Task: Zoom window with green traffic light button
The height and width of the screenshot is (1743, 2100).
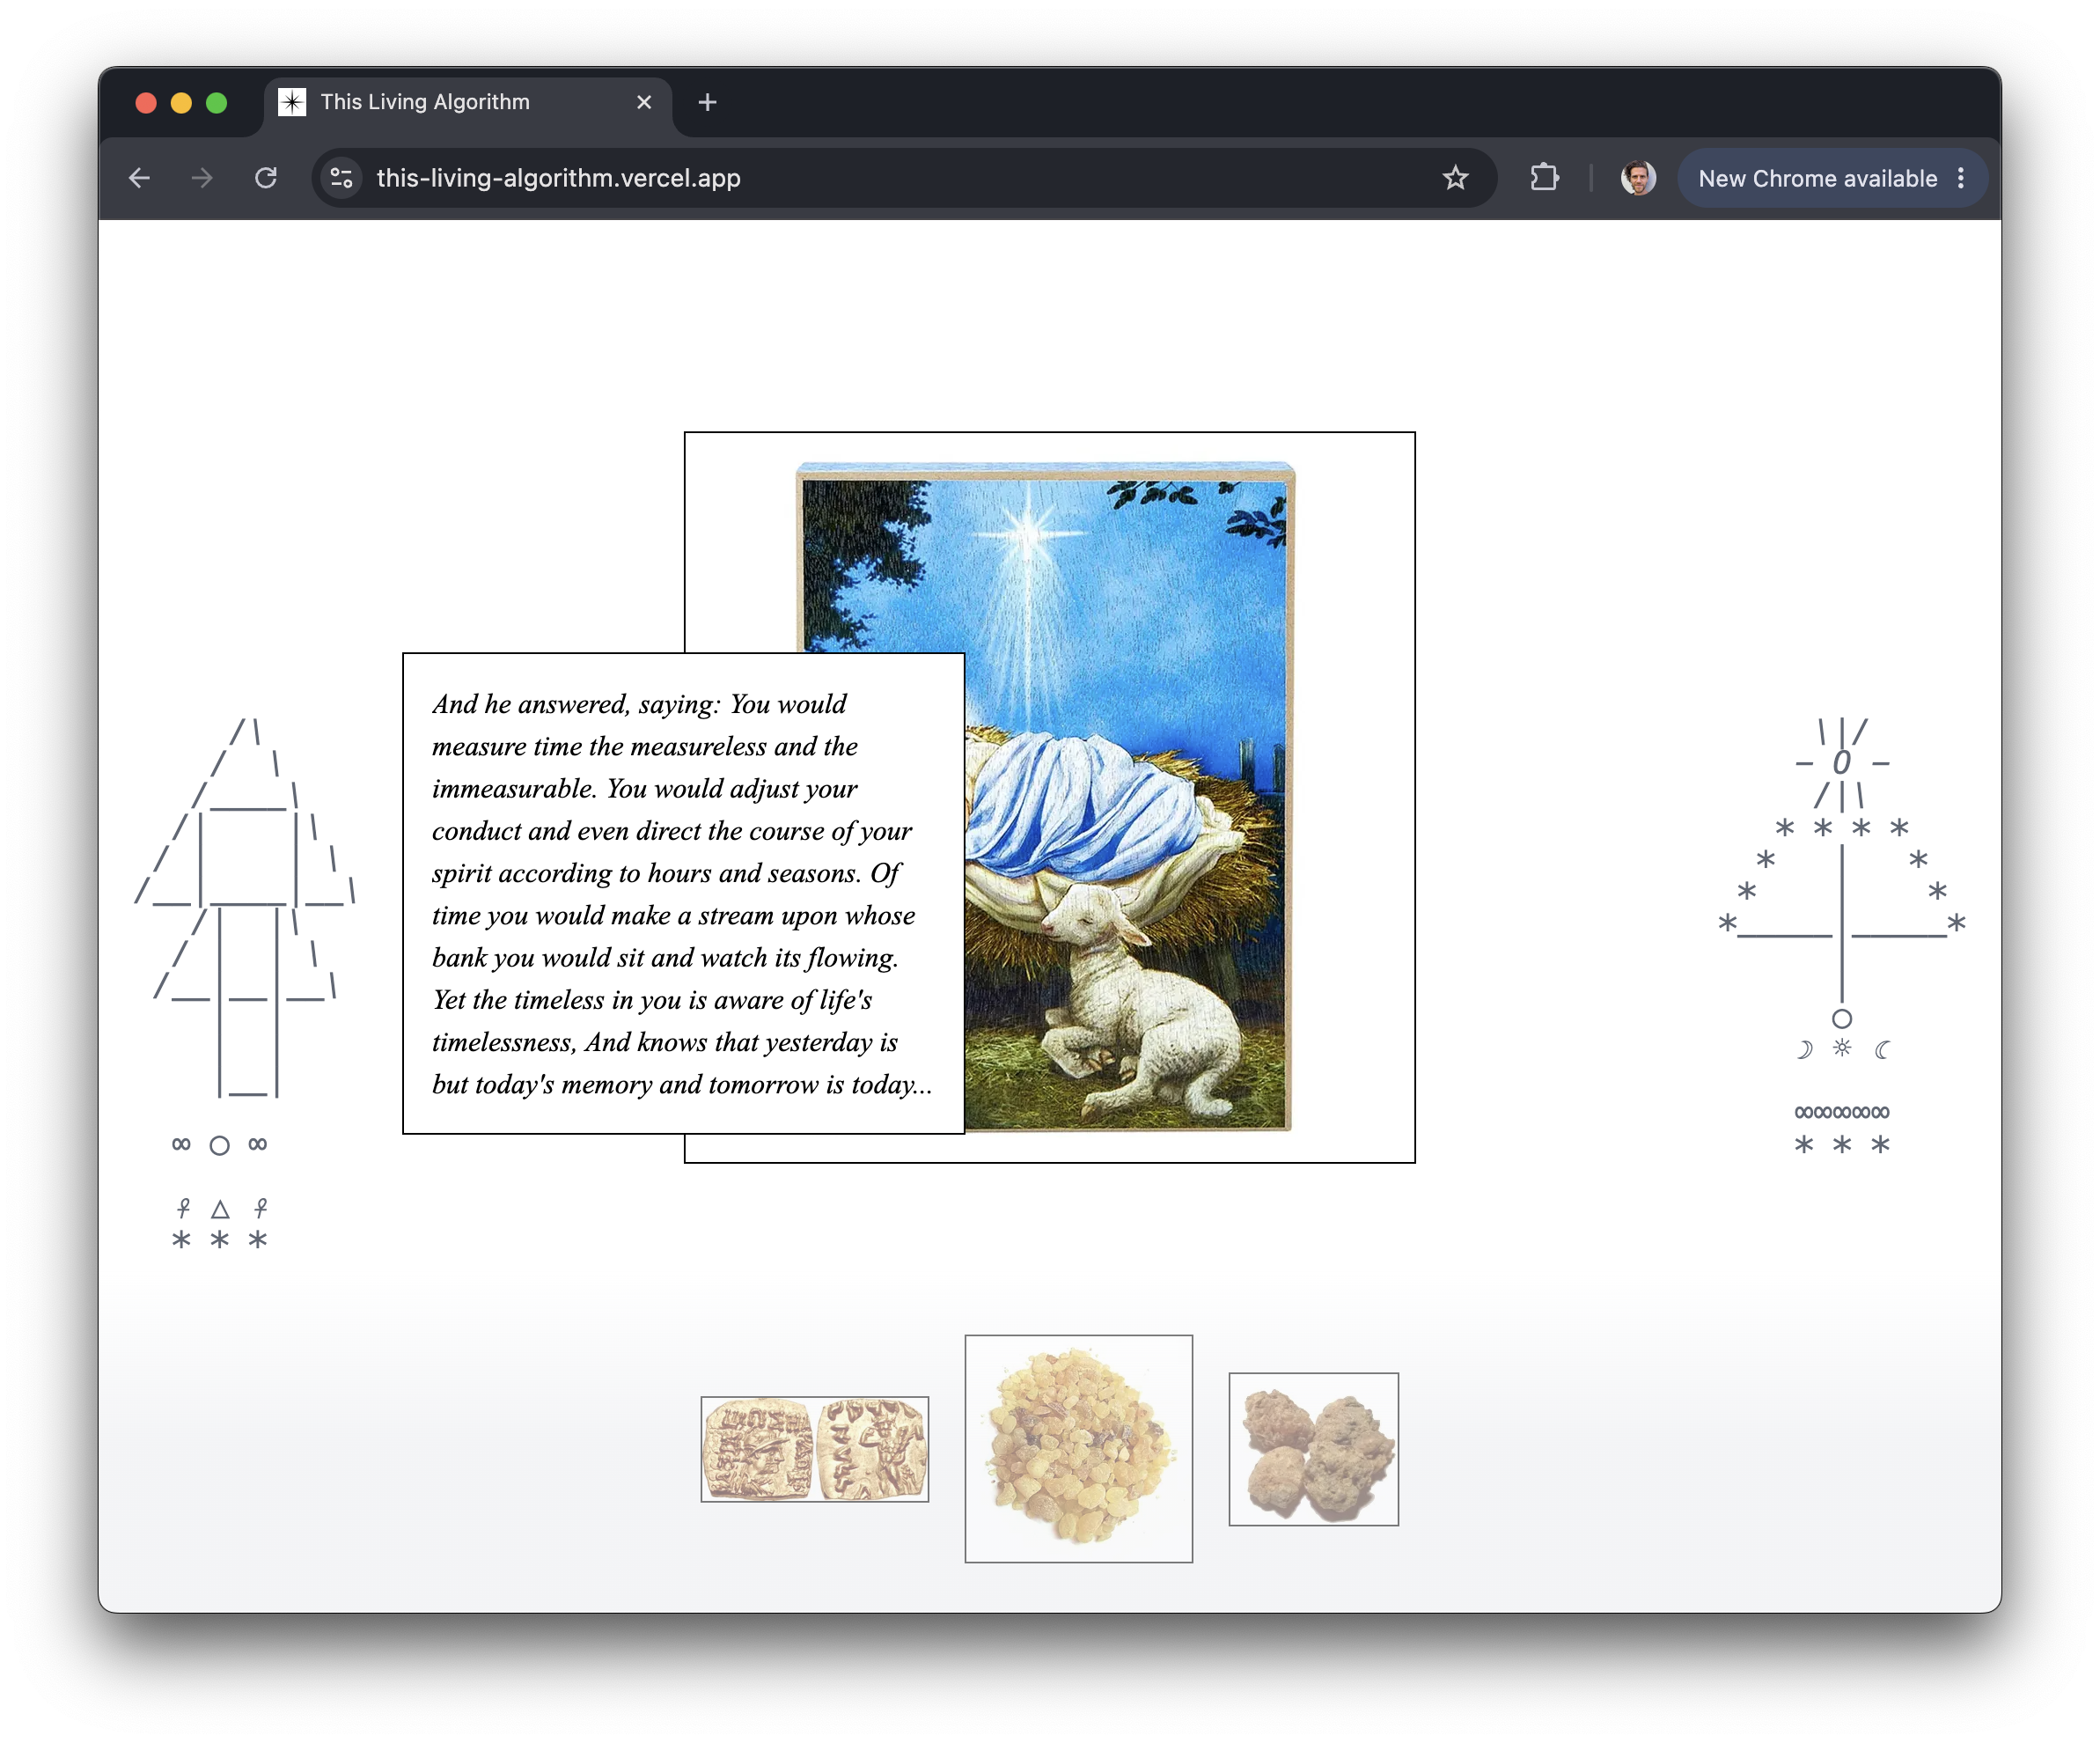Action: click(x=216, y=102)
